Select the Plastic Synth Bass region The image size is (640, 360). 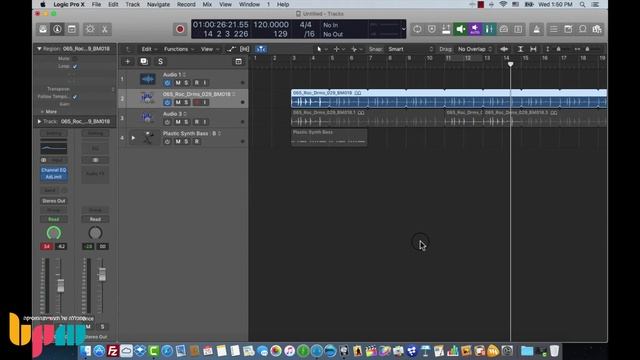tap(329, 138)
